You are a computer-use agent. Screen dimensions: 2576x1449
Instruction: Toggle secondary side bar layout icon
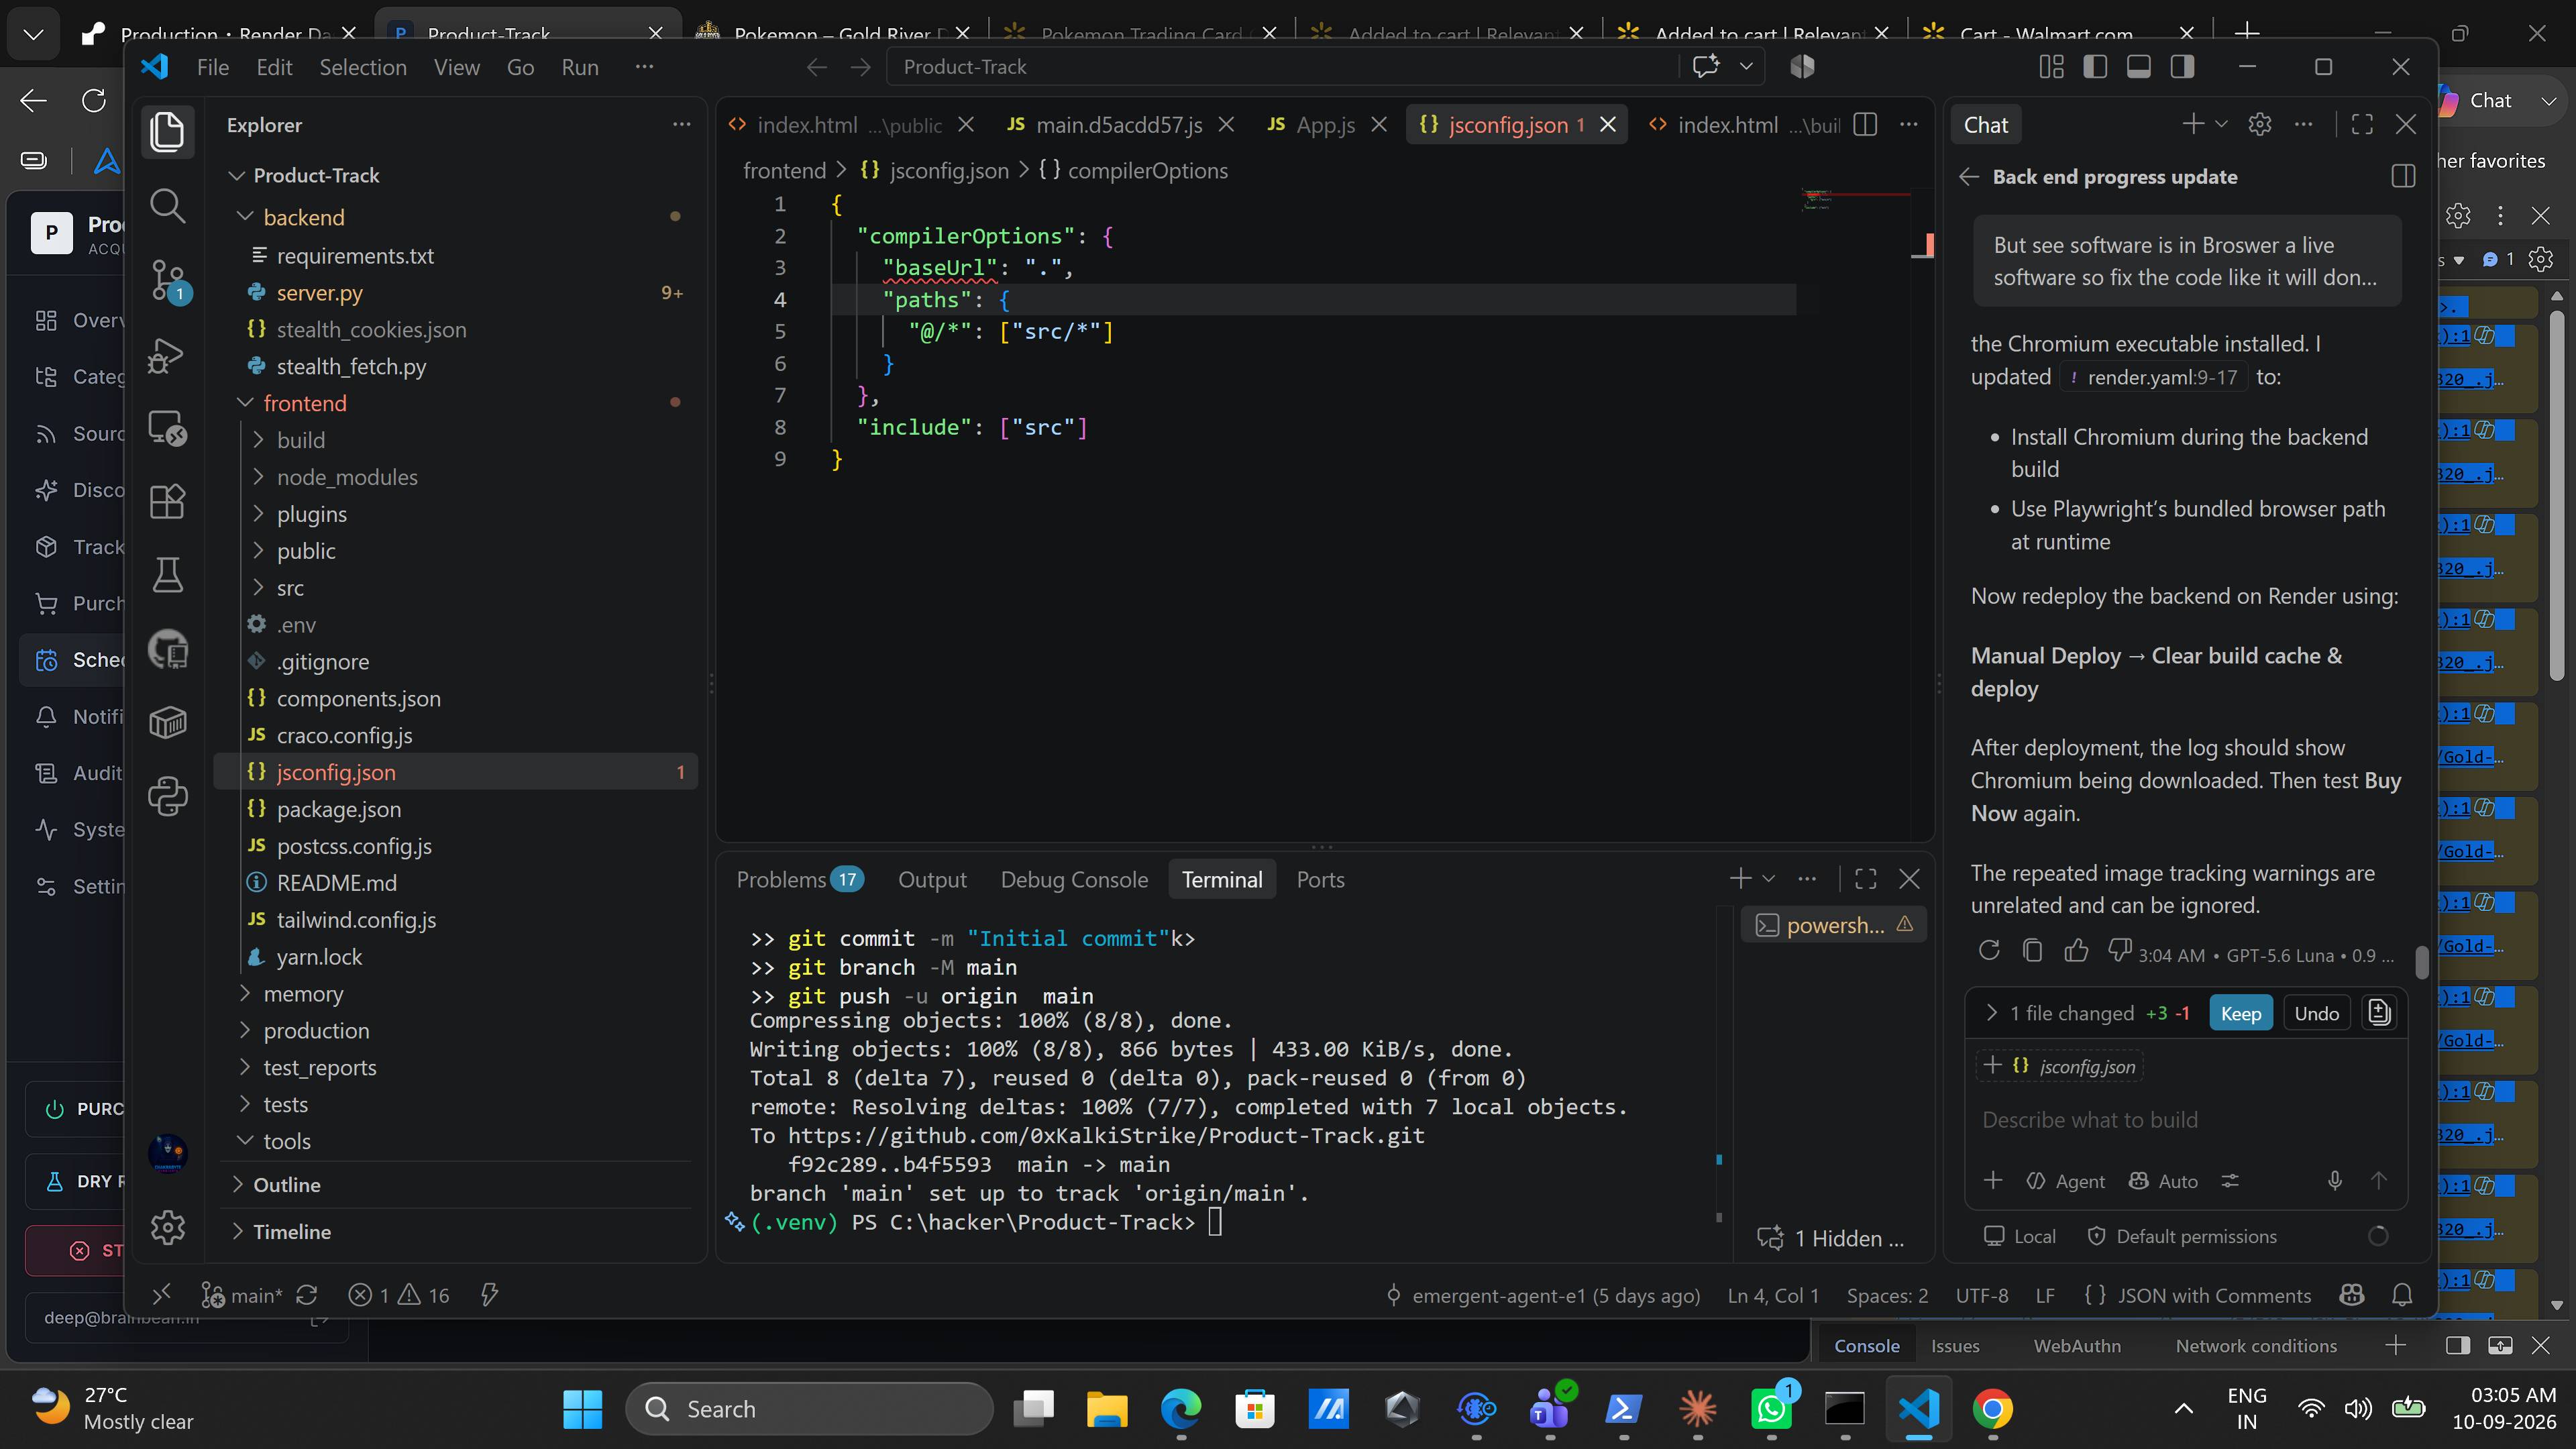2182,67
